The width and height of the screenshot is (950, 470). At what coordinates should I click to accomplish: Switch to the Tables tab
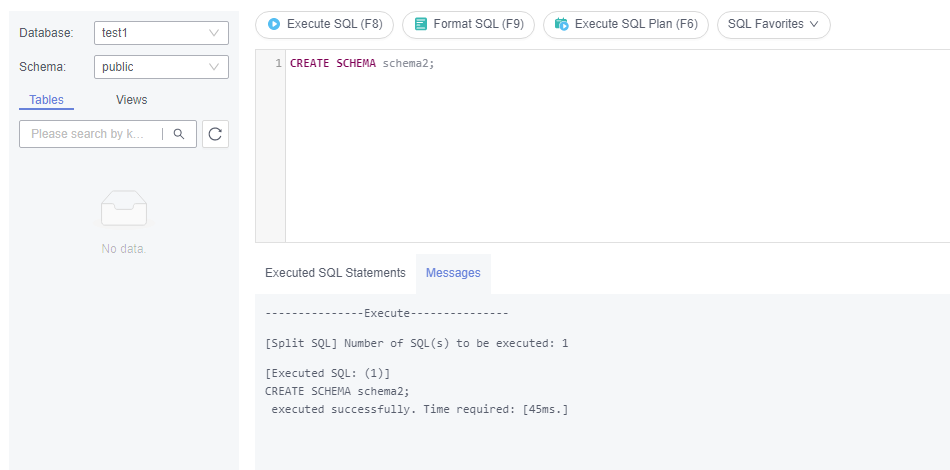[x=47, y=100]
